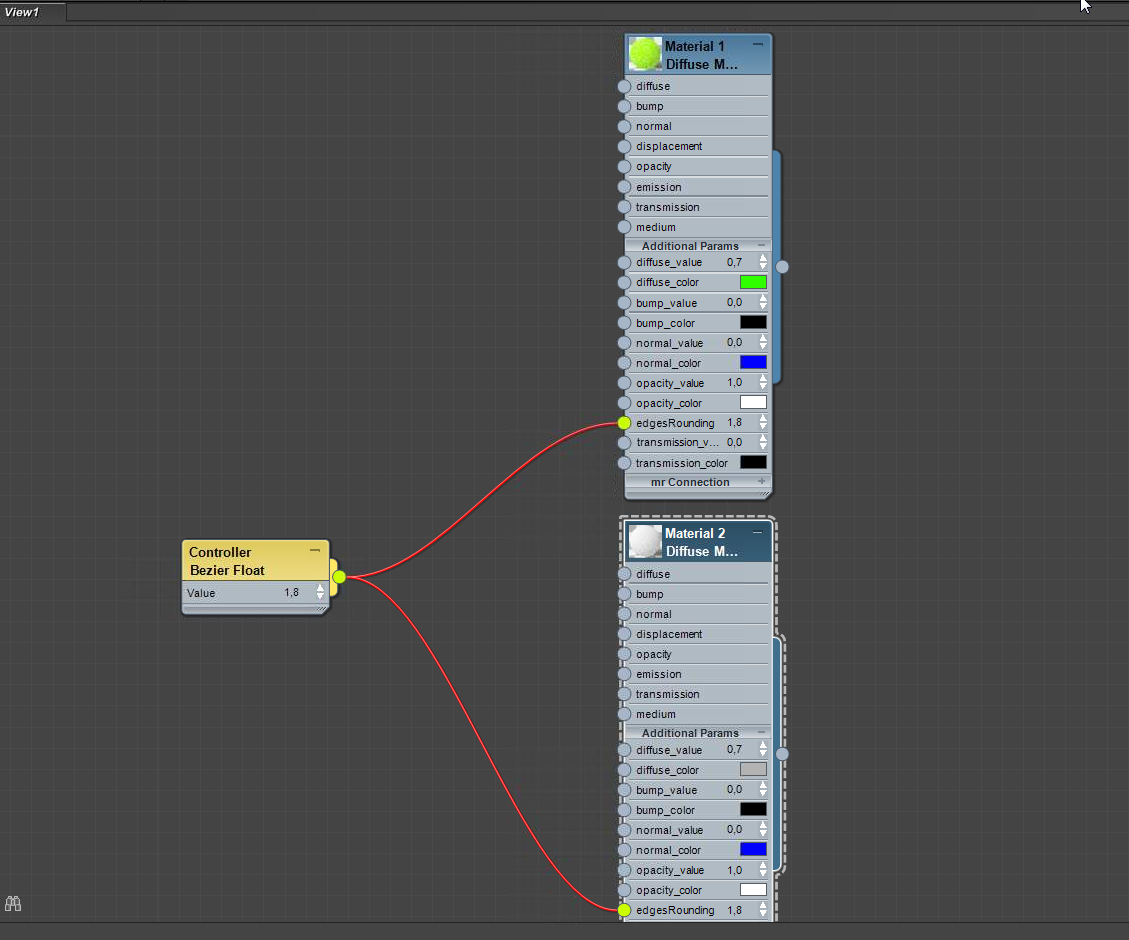Click Material 1 bump input socket
1129x940 pixels.
(x=624, y=107)
